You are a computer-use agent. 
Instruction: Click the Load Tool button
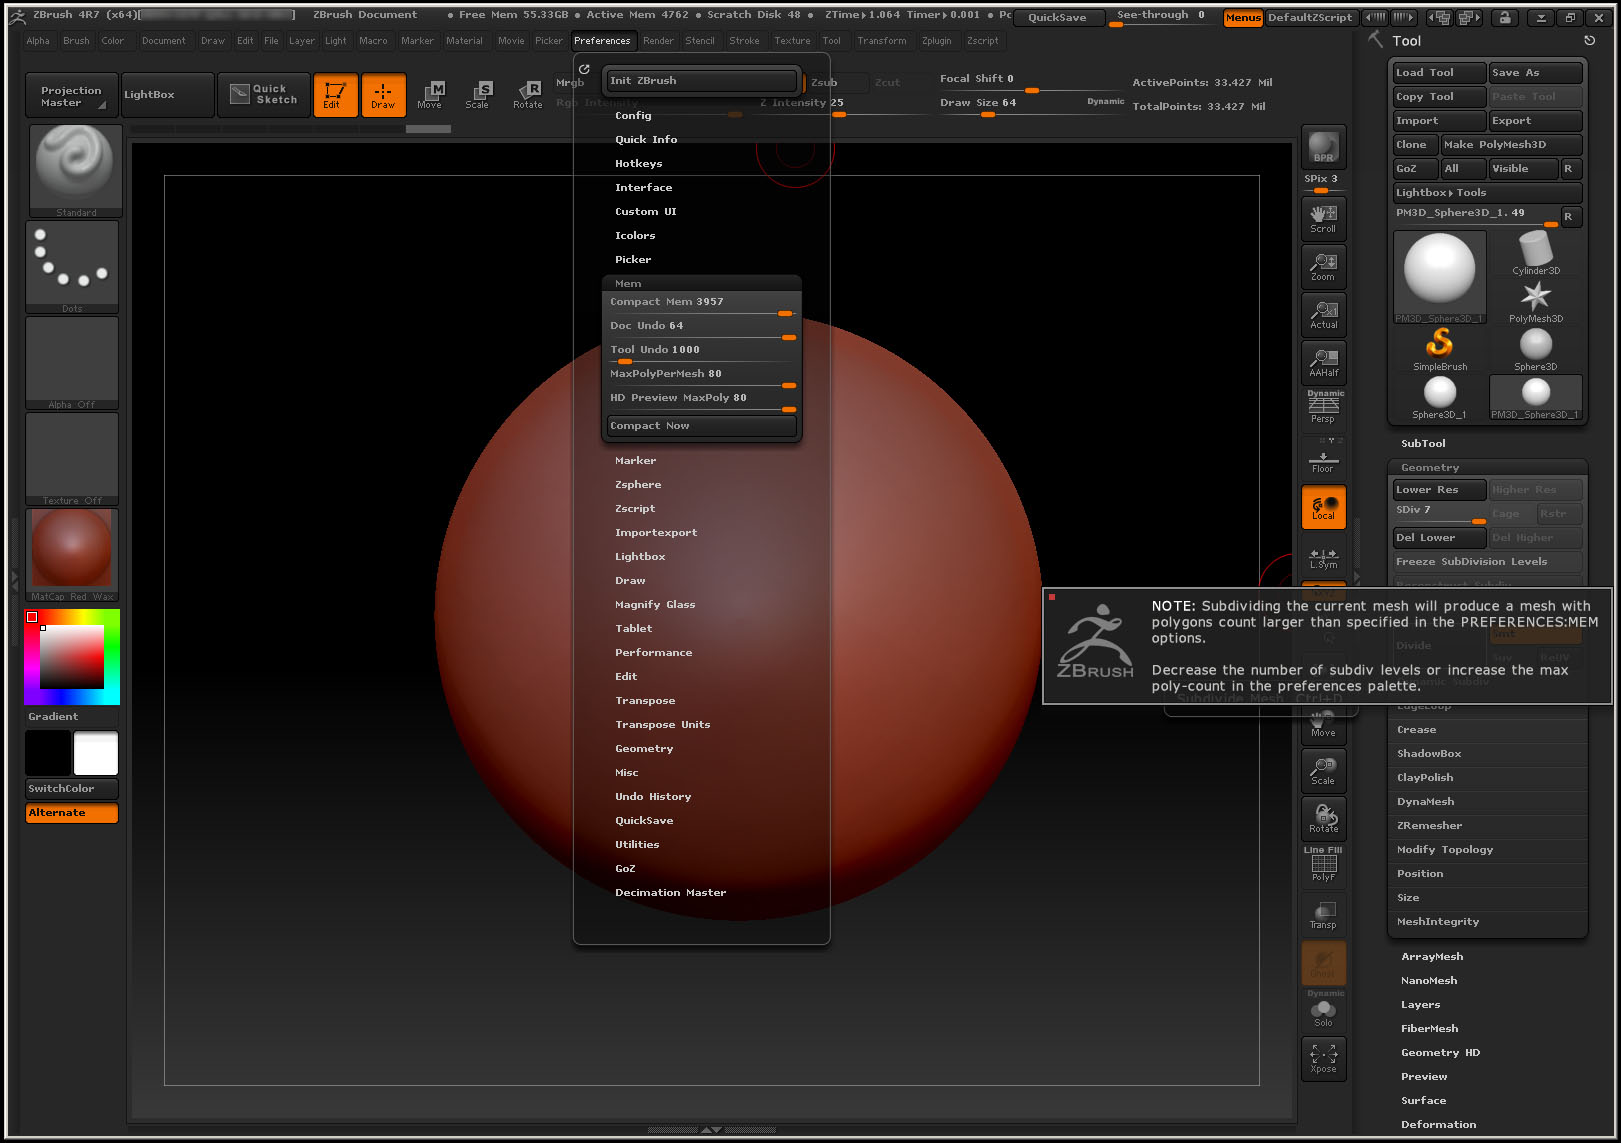pos(1439,73)
